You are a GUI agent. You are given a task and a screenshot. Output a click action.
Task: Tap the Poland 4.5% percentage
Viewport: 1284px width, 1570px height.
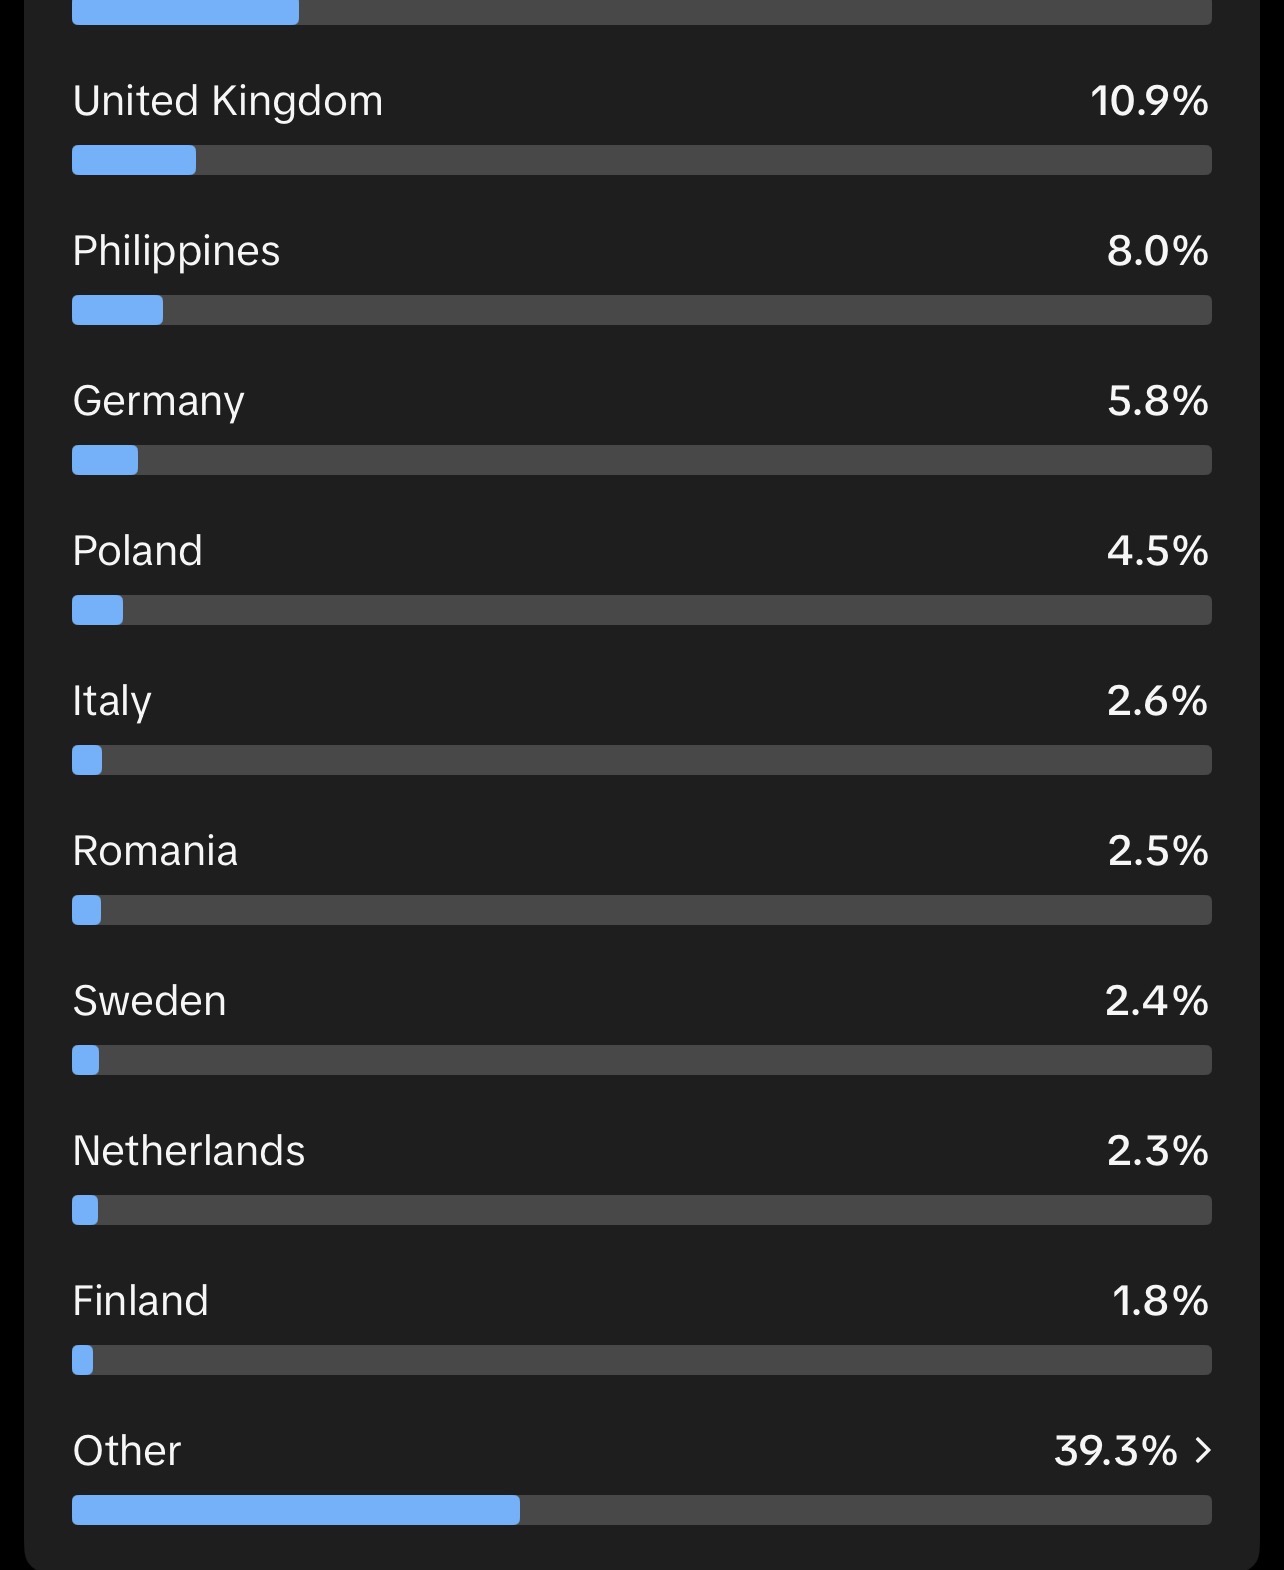pyautogui.click(x=1158, y=551)
